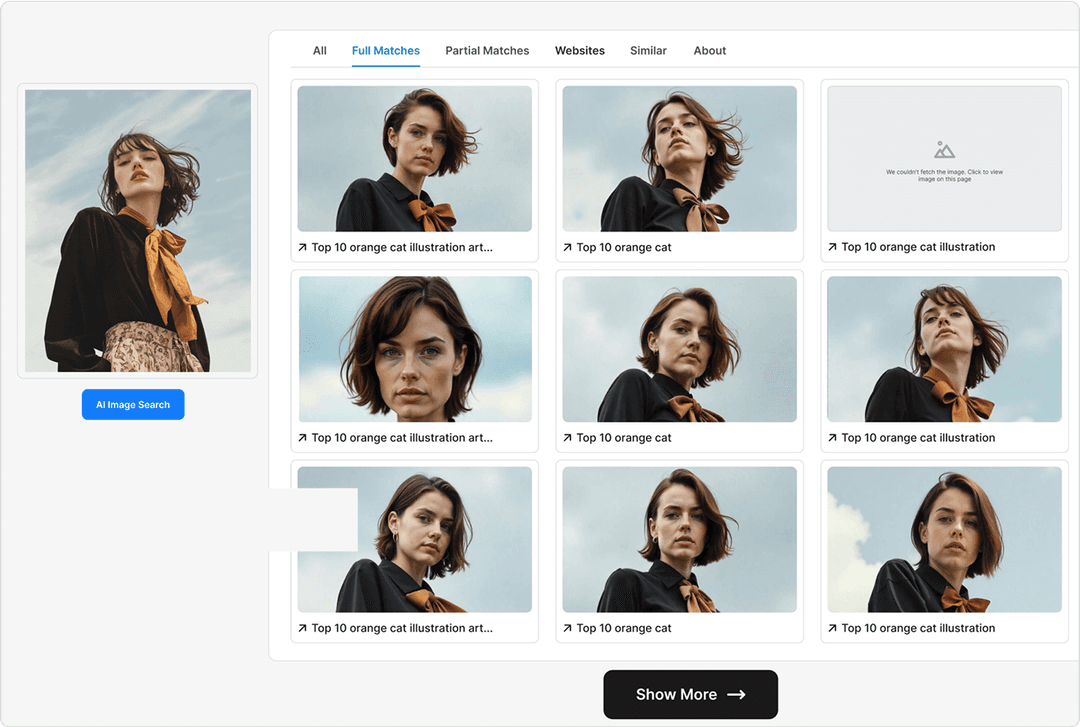Open the bottom-row thumbnail above "Top 10 orange cat"
The height and width of the screenshot is (727, 1080).
click(680, 540)
